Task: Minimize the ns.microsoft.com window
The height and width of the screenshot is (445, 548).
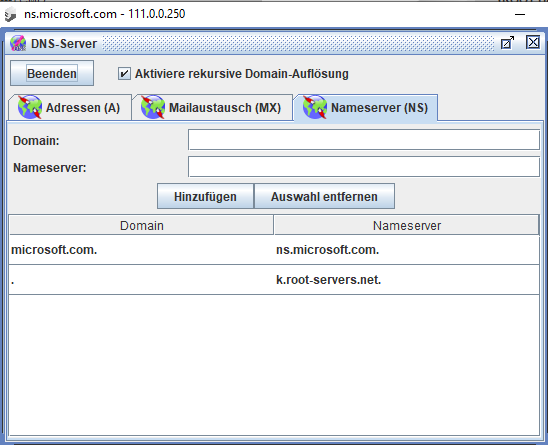Action: click(520, 14)
